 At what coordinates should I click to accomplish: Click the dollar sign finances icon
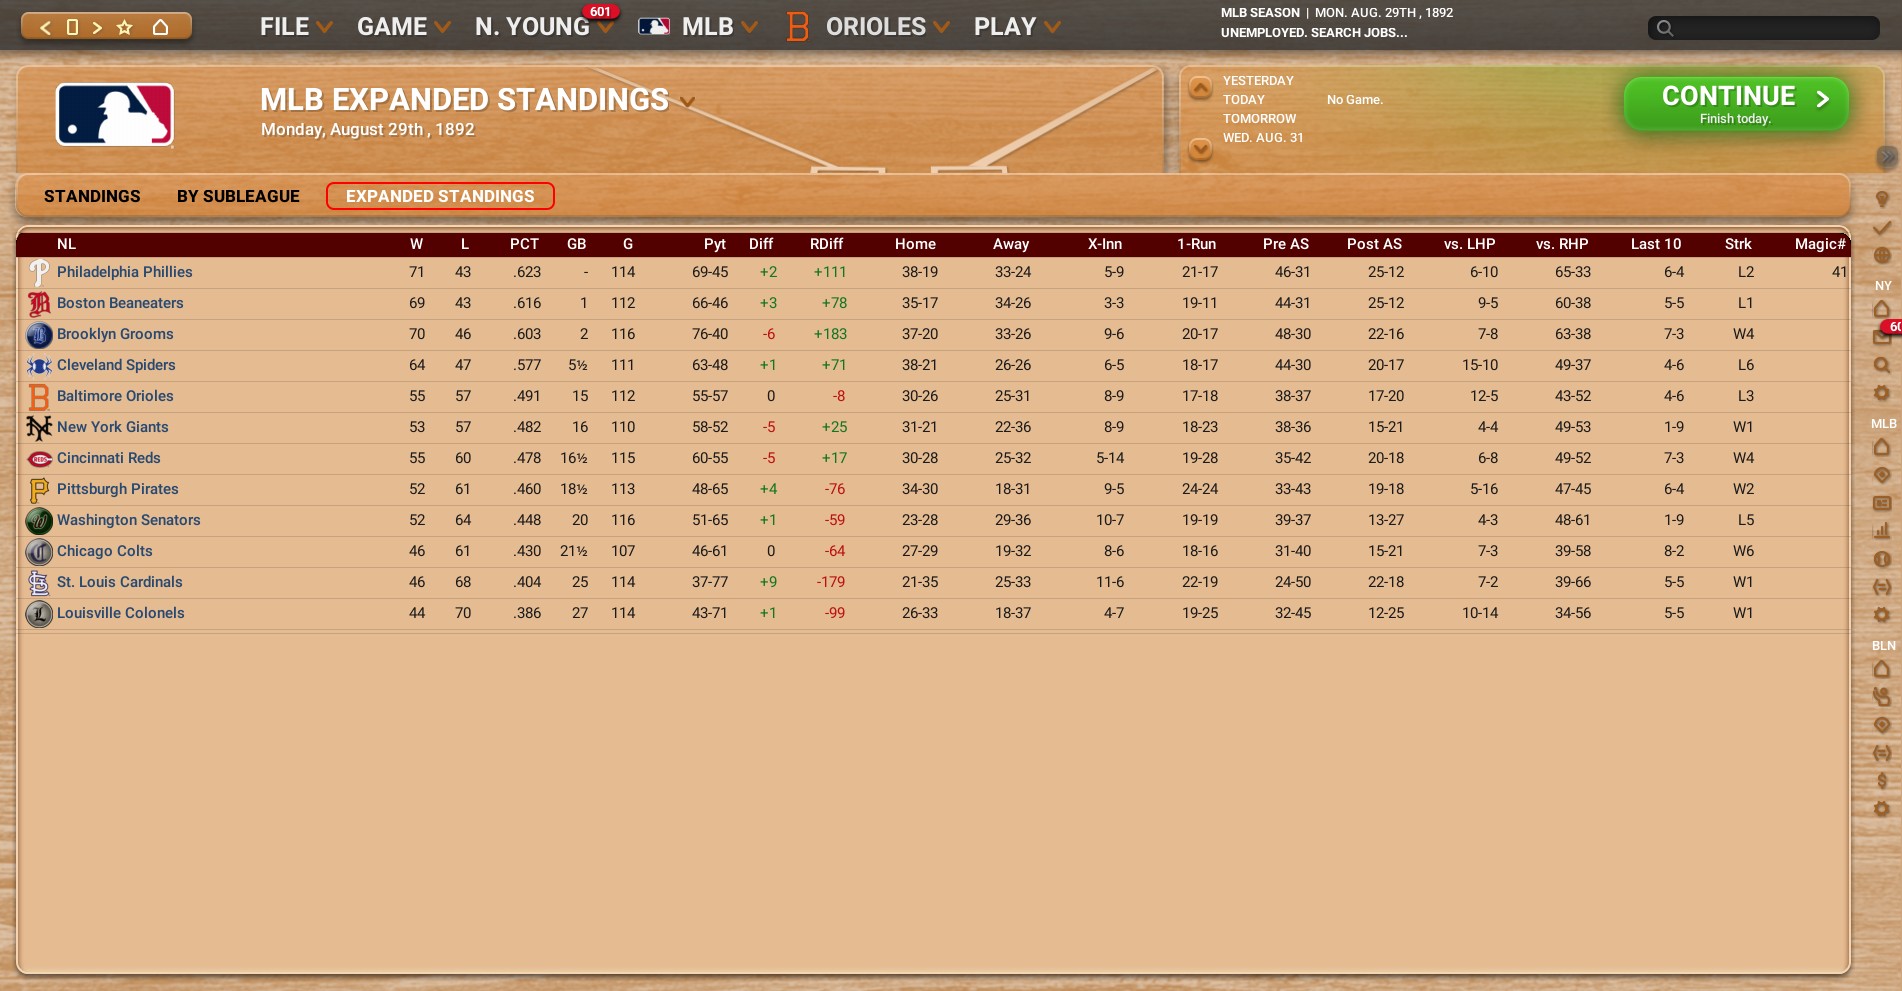pyautogui.click(x=1881, y=781)
